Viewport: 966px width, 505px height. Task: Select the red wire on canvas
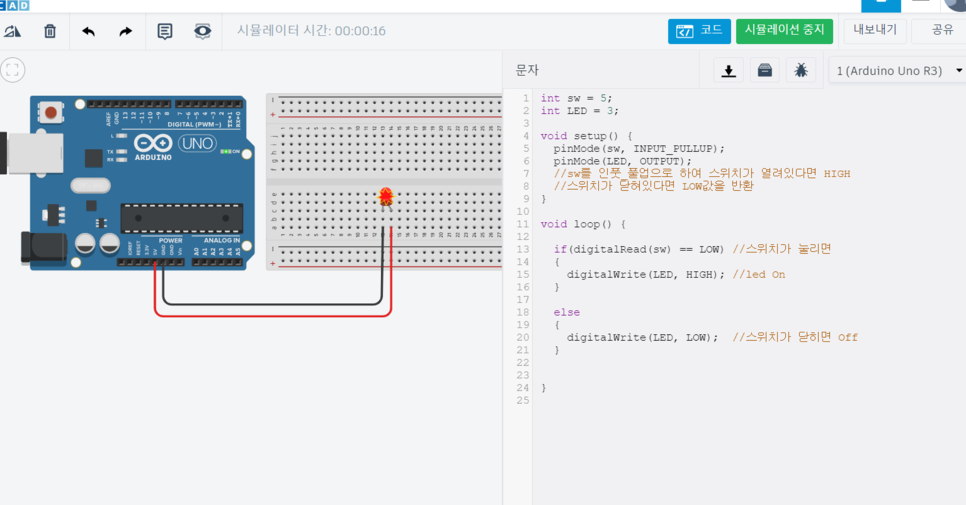click(273, 316)
